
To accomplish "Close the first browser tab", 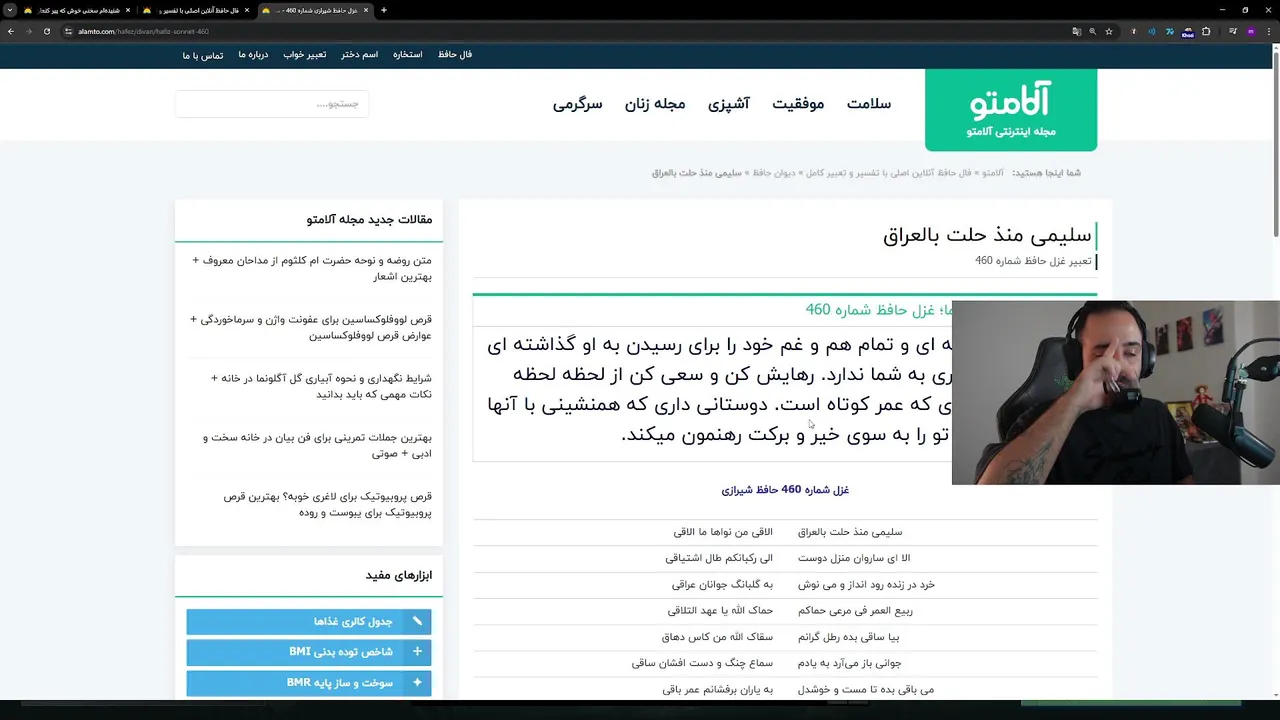I will pyautogui.click(x=128, y=10).
